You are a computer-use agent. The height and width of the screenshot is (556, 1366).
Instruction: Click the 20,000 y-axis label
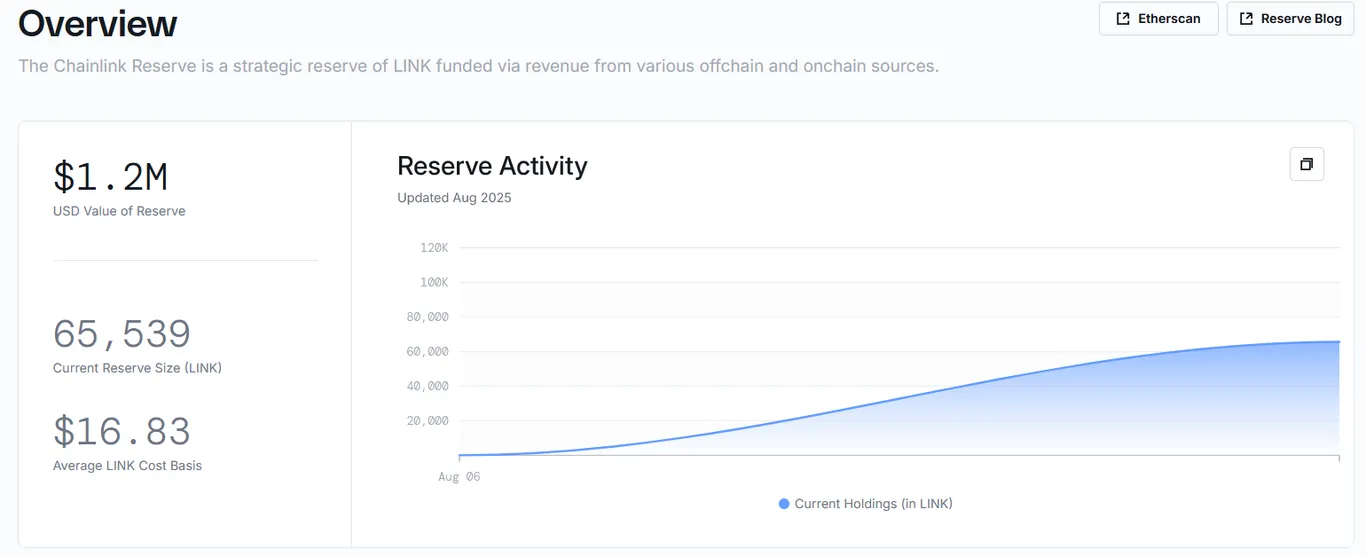click(427, 421)
